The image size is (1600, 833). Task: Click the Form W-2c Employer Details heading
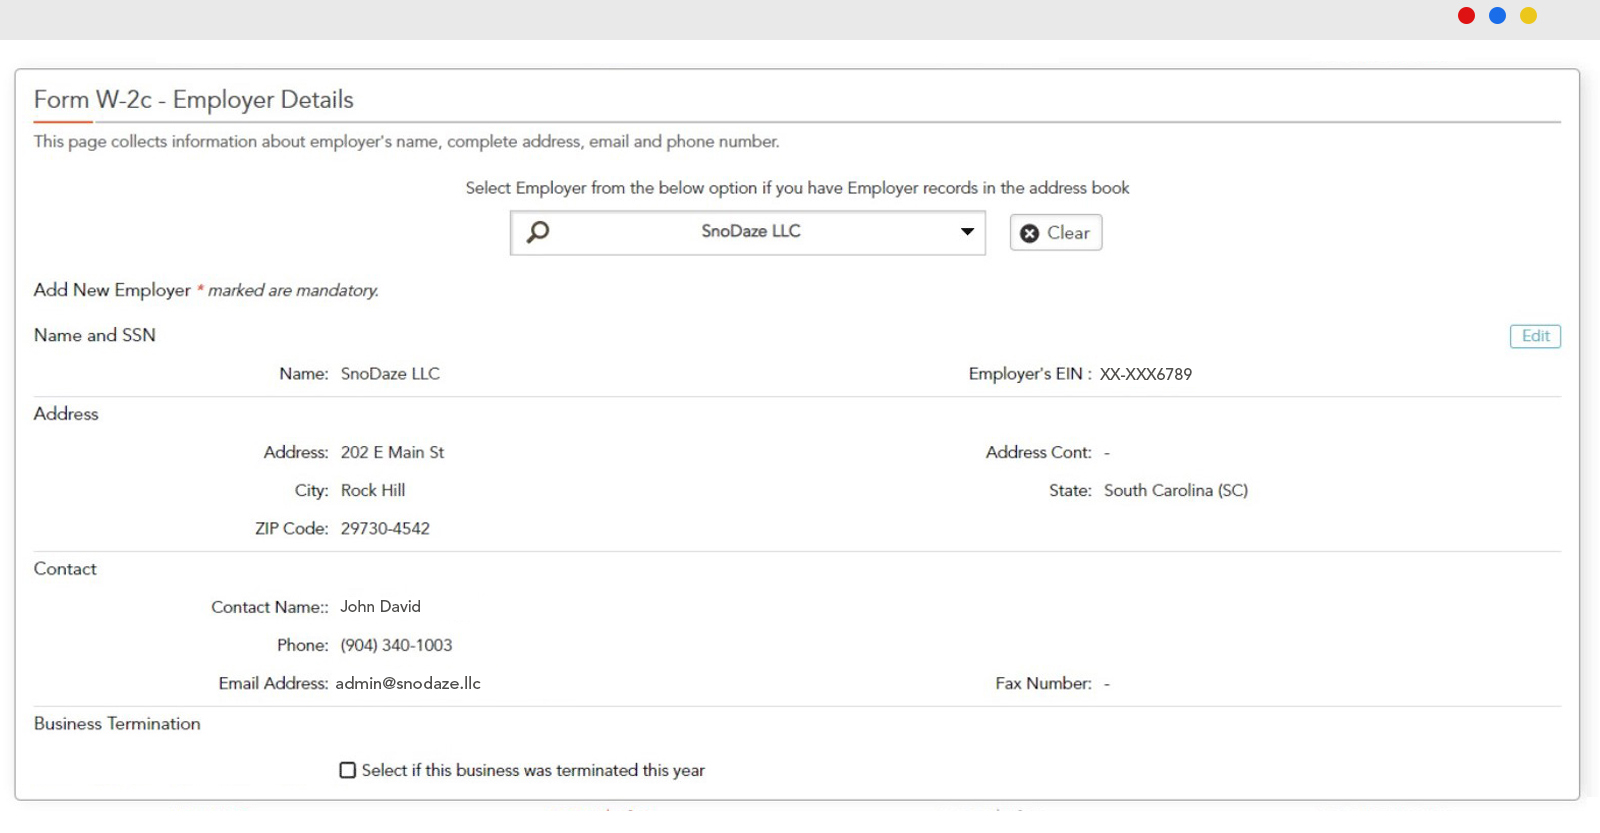(x=194, y=100)
